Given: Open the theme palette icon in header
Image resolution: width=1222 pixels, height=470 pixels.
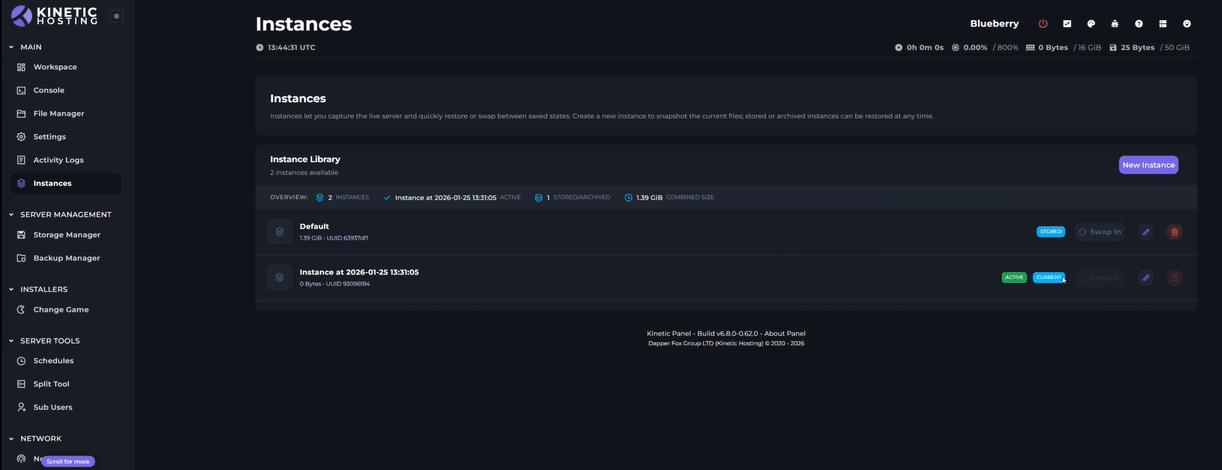Looking at the screenshot, I should (1091, 24).
